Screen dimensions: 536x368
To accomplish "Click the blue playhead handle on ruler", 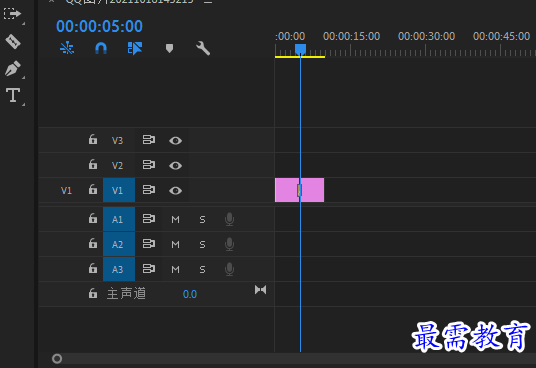I will tap(300, 49).
